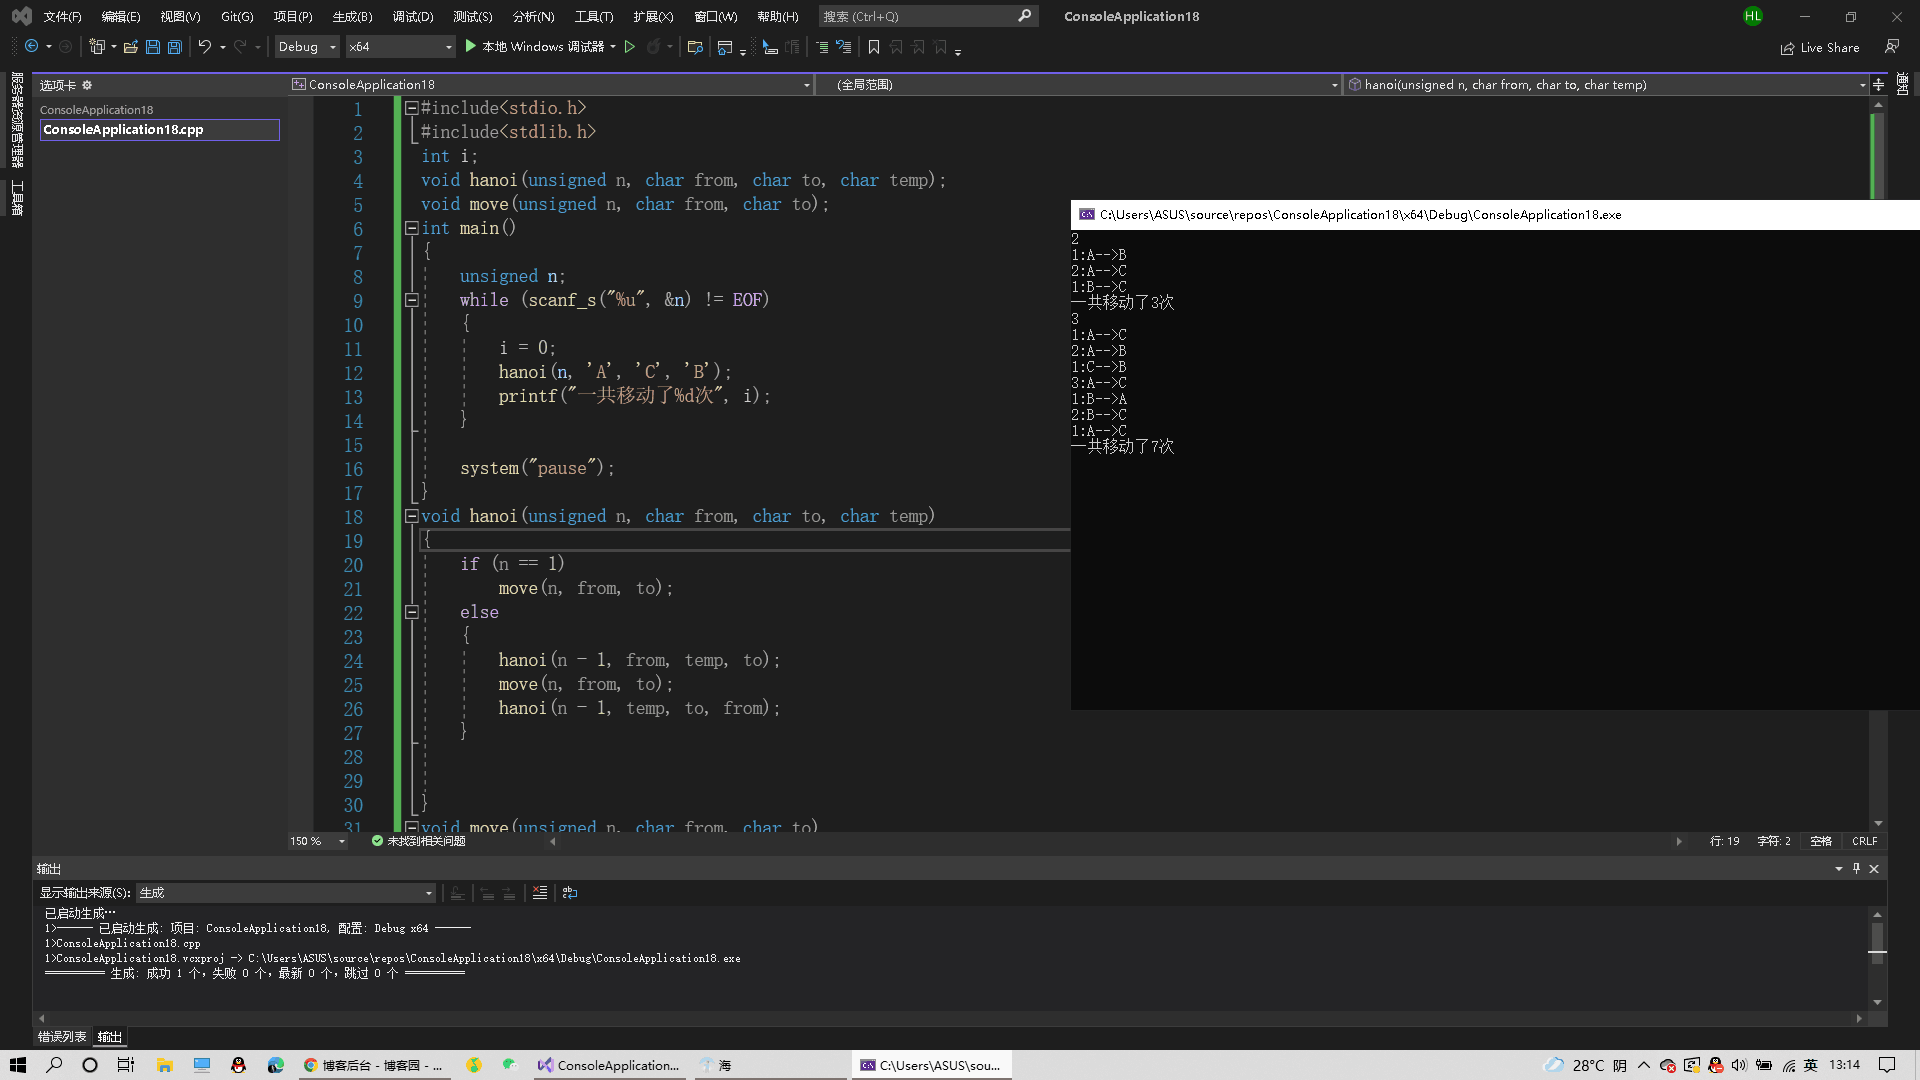Open the x64 platform dropdown
This screenshot has height=1080, width=1920.
448,47
